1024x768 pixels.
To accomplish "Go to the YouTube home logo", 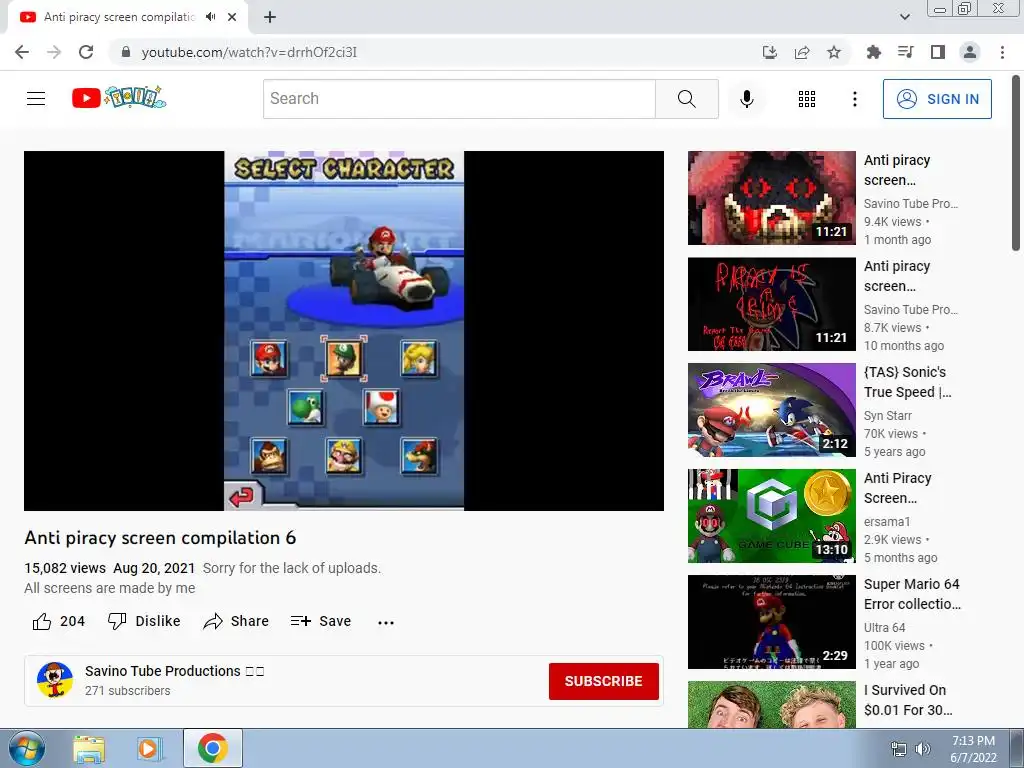I will [x=119, y=98].
